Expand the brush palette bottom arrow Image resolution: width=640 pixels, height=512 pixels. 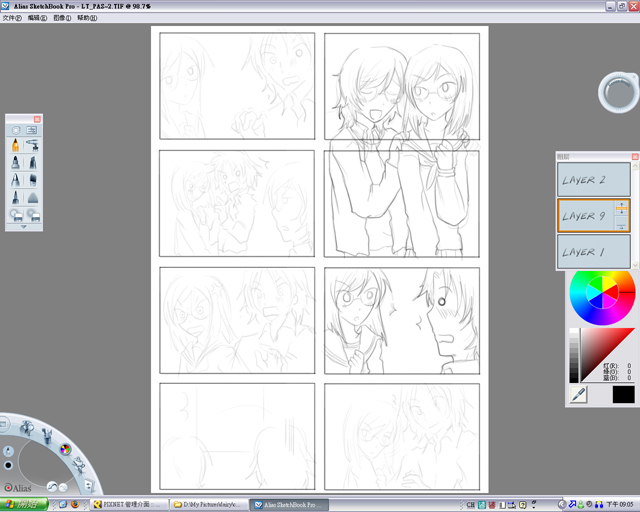pos(24,227)
